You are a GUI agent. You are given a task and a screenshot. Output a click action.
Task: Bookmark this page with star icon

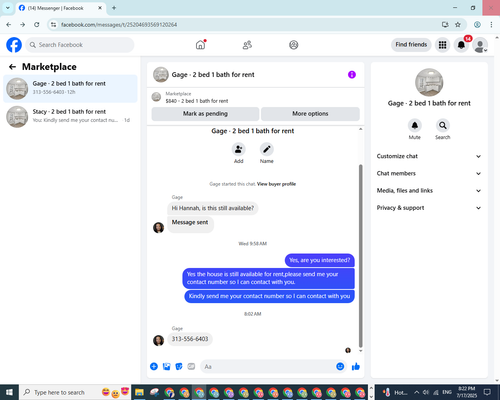point(458,25)
